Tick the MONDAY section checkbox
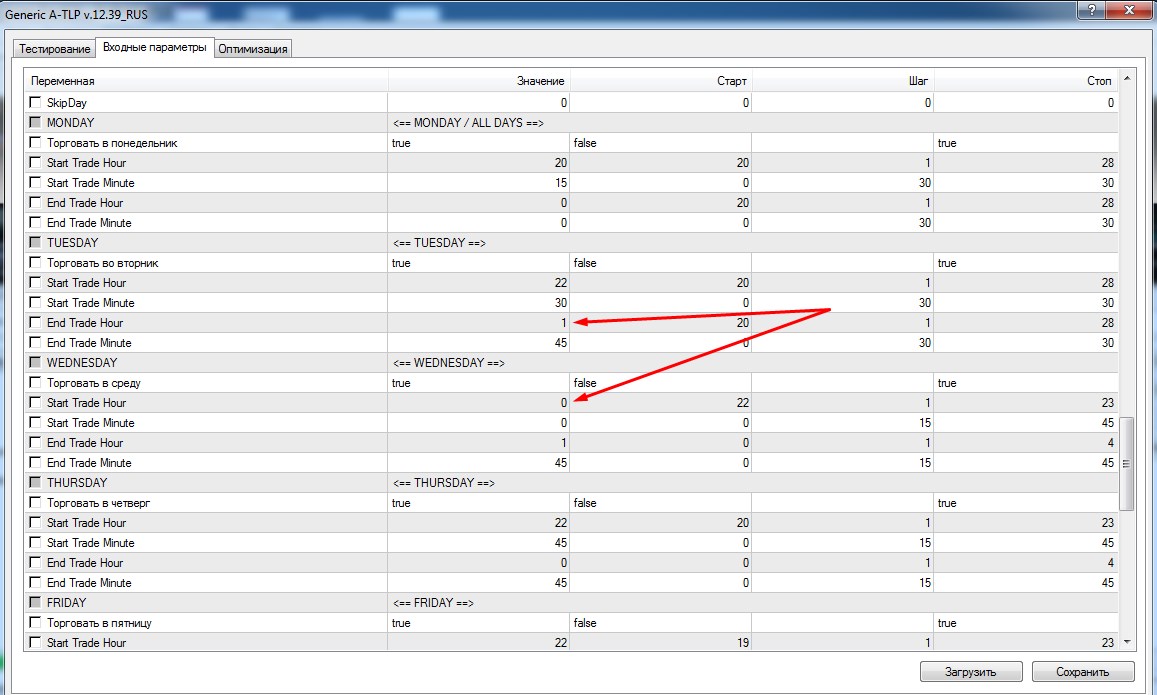This screenshot has height=695, width=1157. [35, 122]
